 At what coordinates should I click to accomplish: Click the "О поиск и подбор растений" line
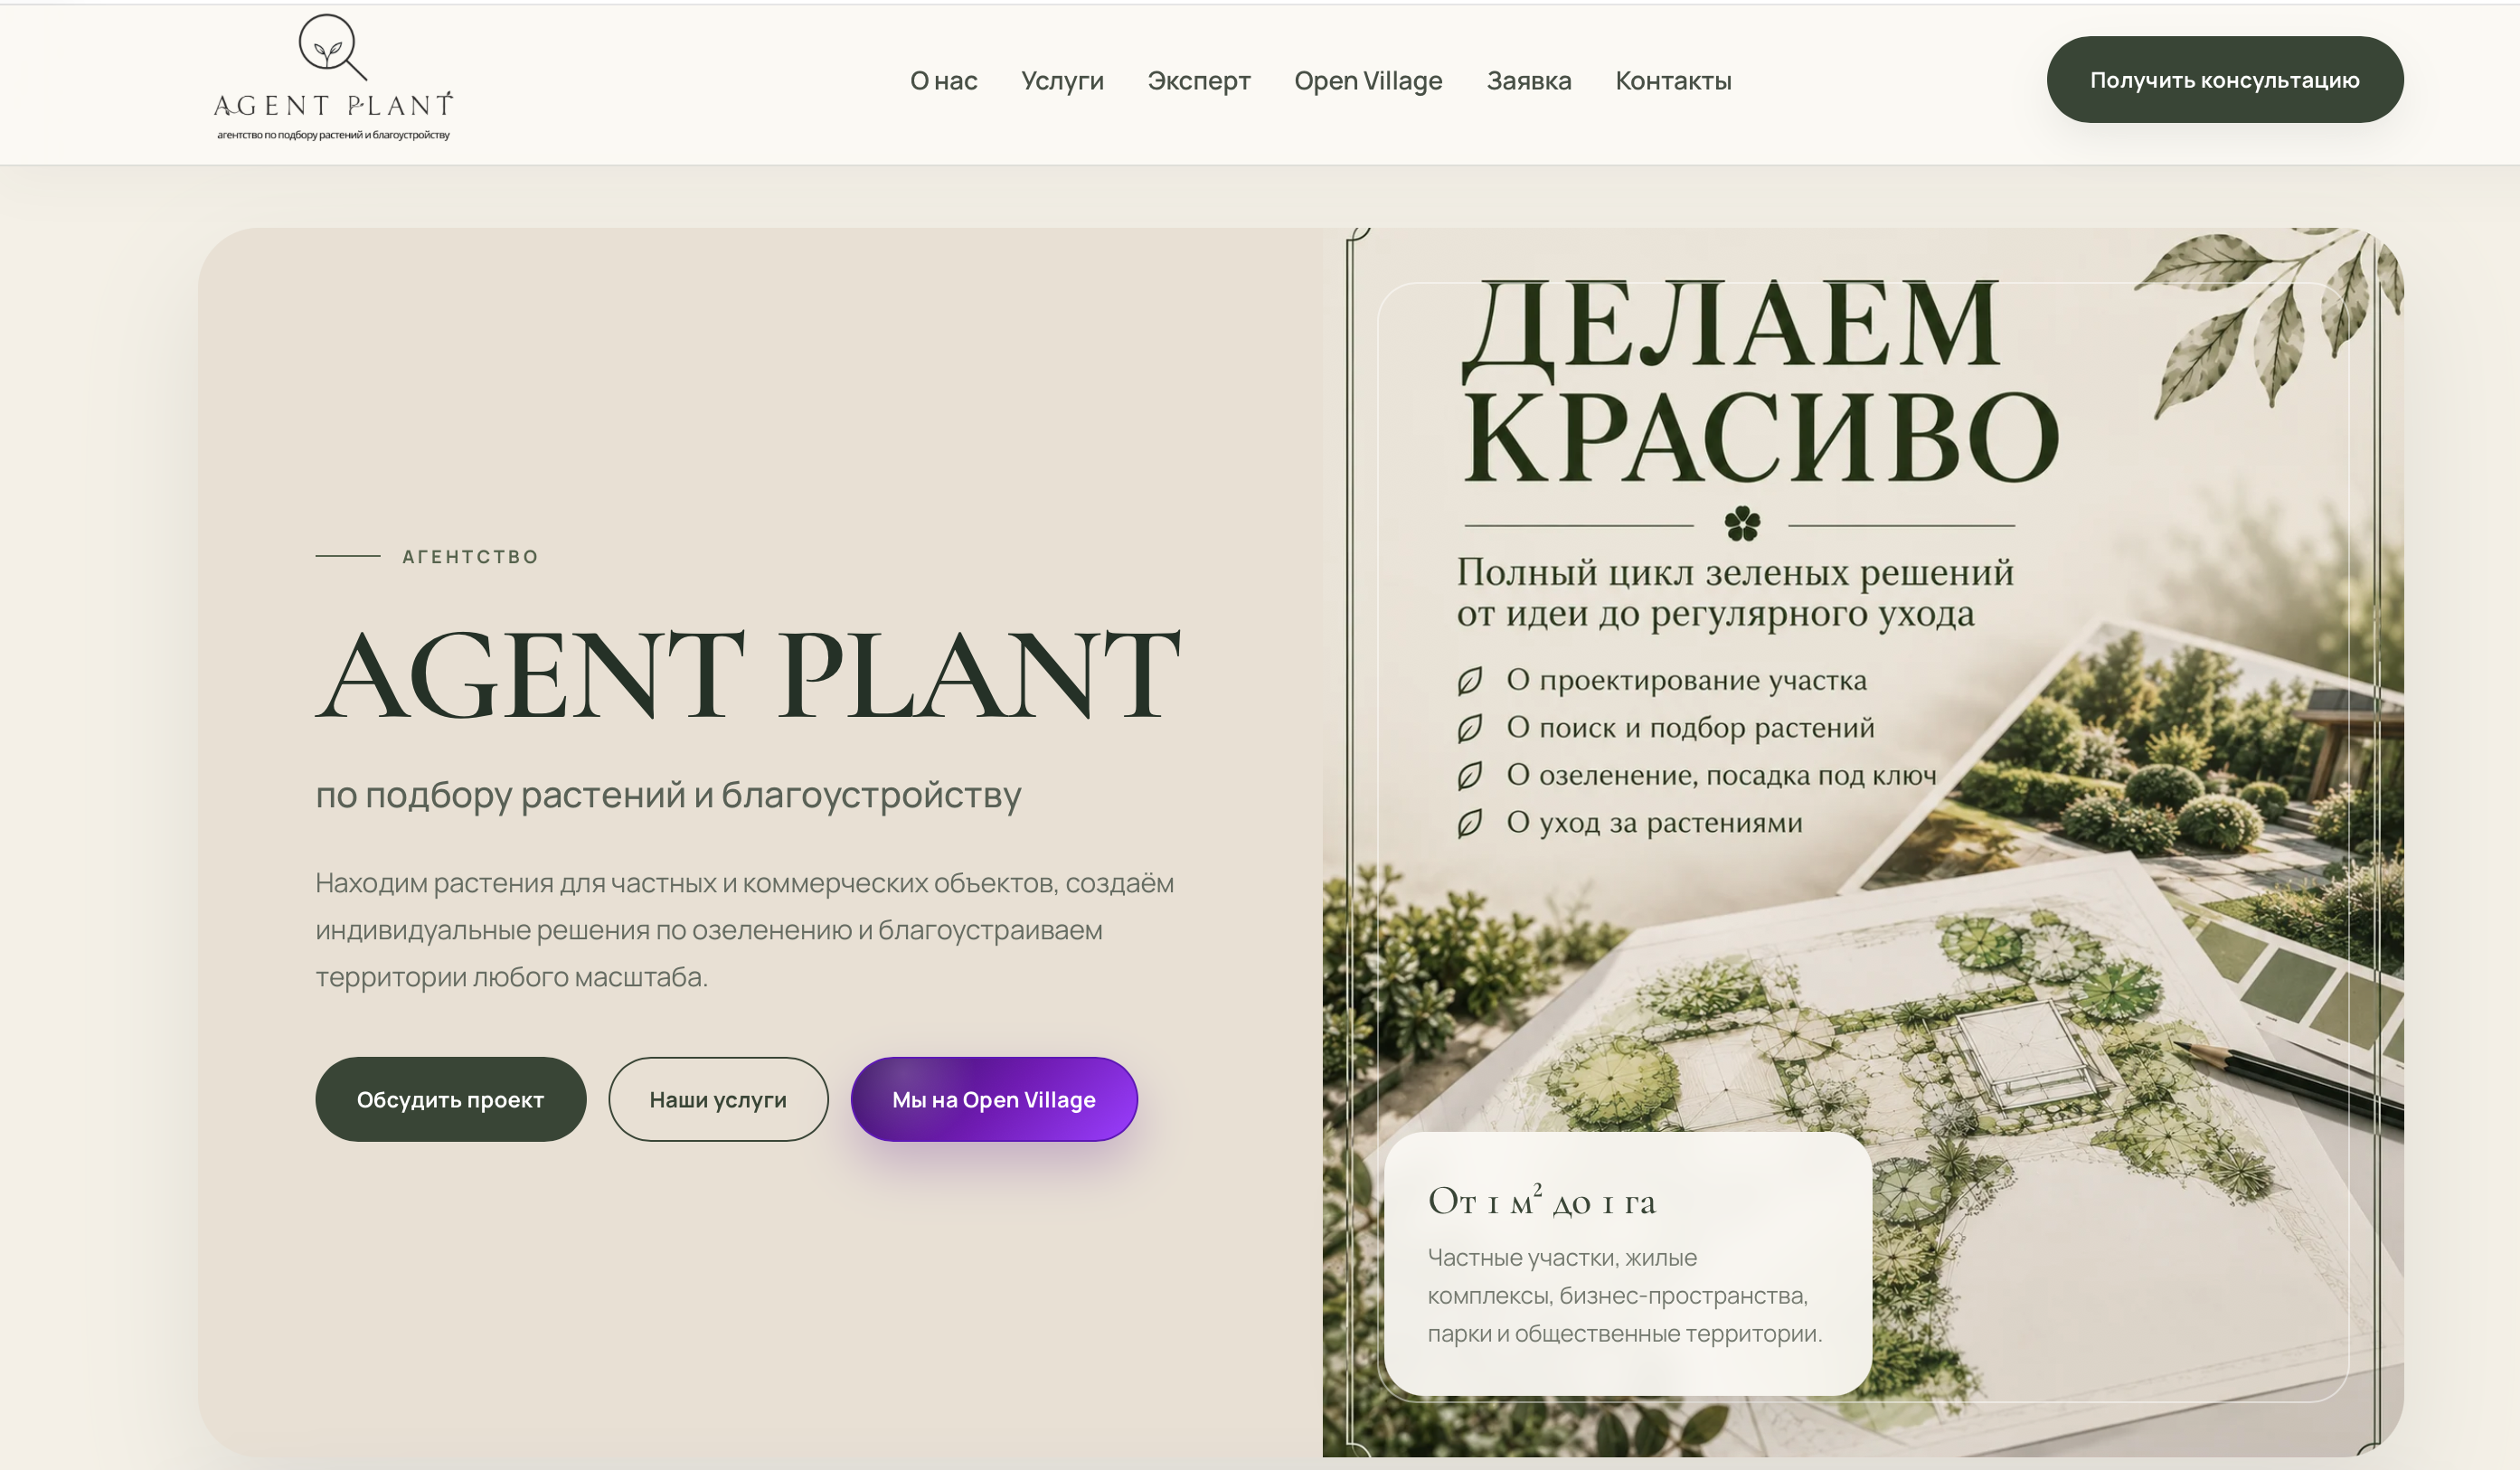[1690, 728]
